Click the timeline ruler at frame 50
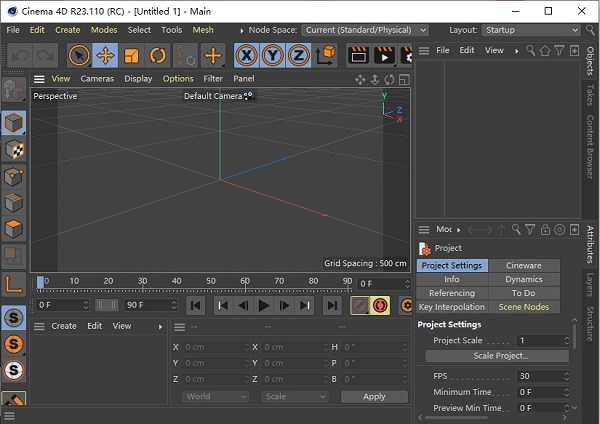The image size is (600, 424). pyautogui.click(x=212, y=283)
